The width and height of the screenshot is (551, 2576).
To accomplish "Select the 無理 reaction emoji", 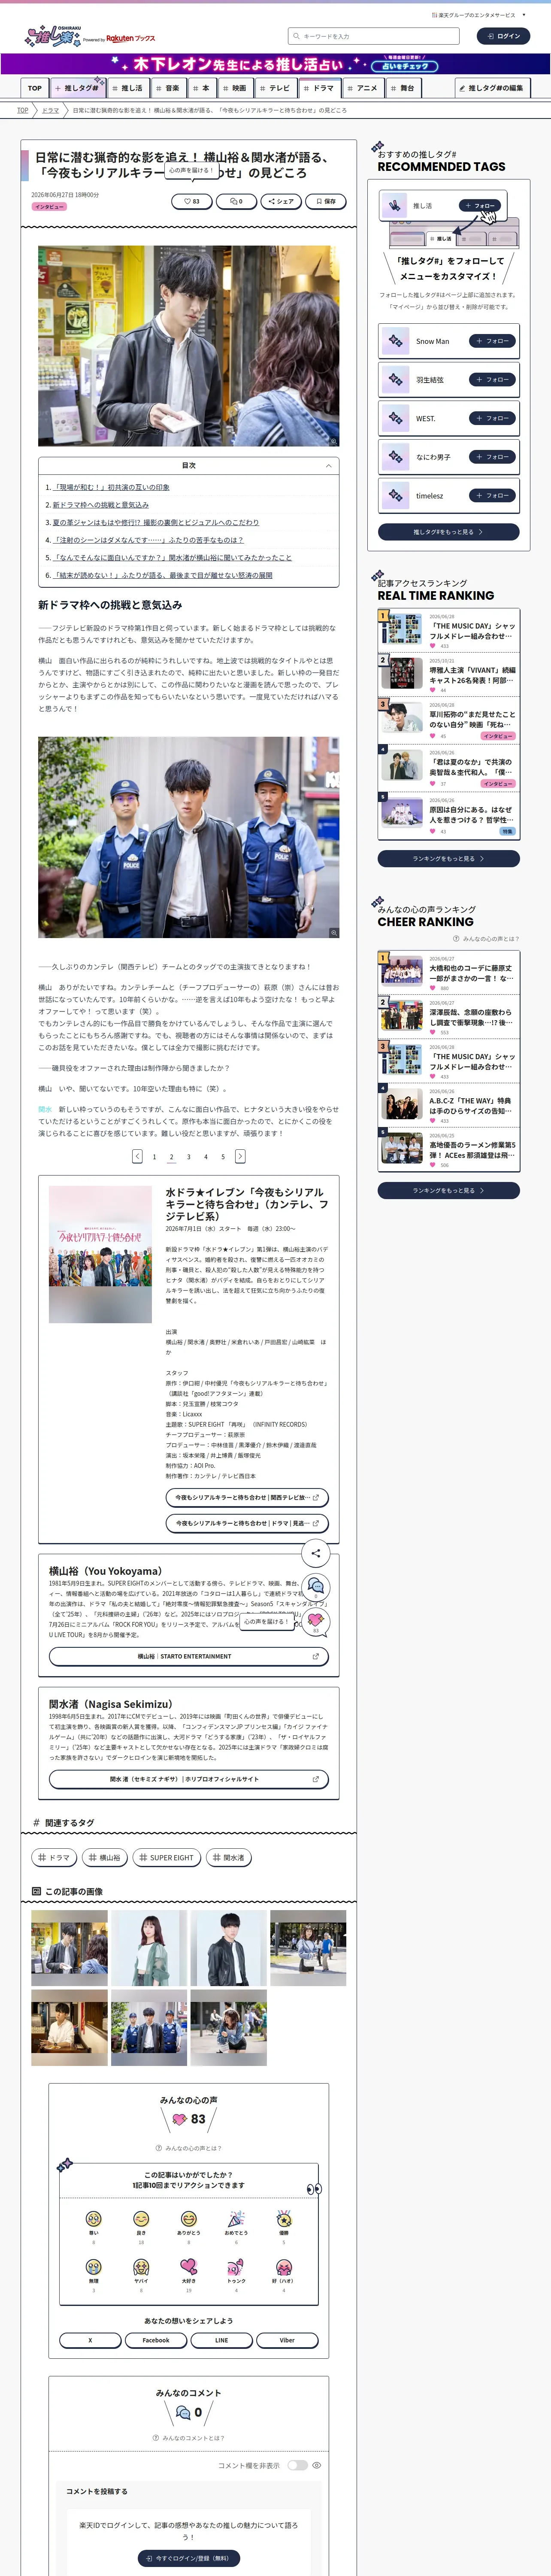I will pyautogui.click(x=94, y=2267).
